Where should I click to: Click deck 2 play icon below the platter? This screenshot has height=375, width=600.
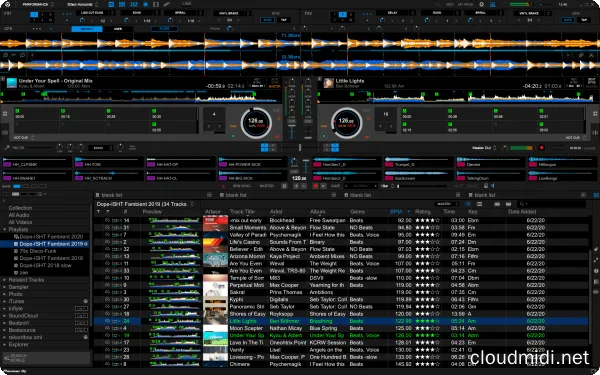click(x=324, y=136)
